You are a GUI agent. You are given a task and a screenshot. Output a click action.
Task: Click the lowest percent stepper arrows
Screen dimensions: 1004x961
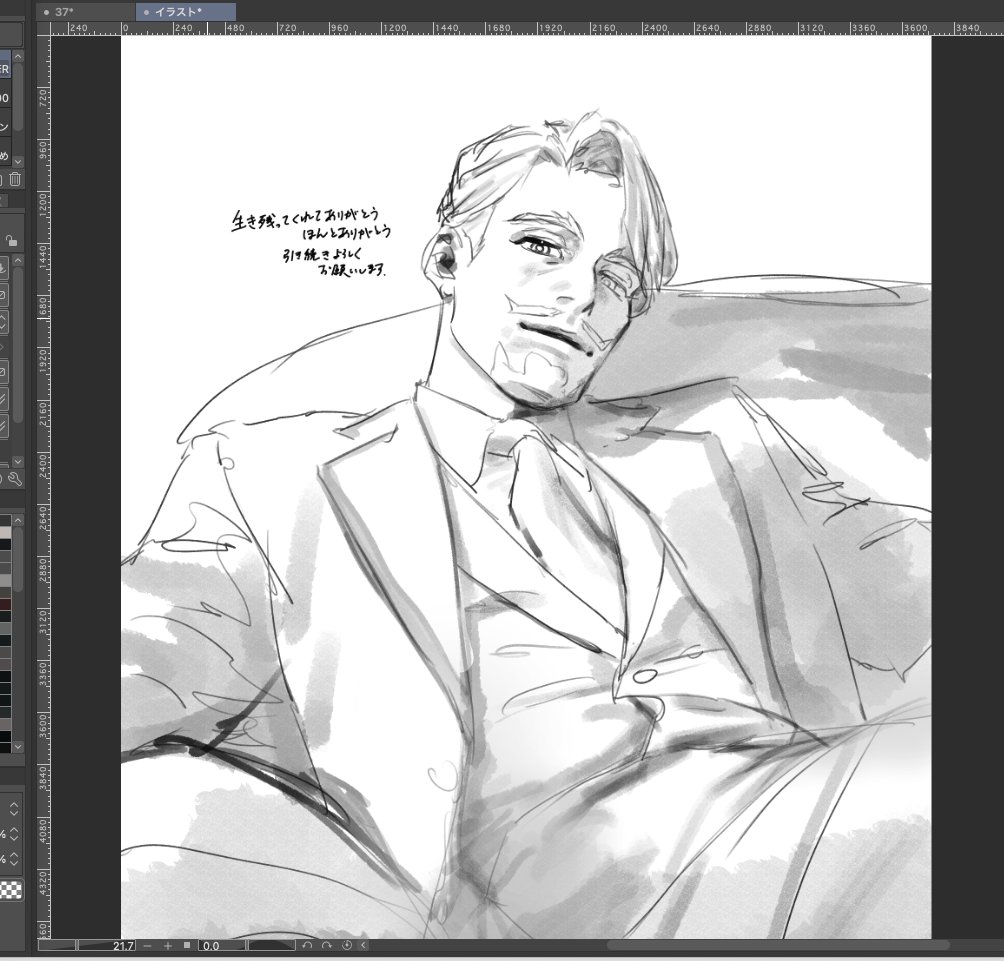click(x=14, y=859)
